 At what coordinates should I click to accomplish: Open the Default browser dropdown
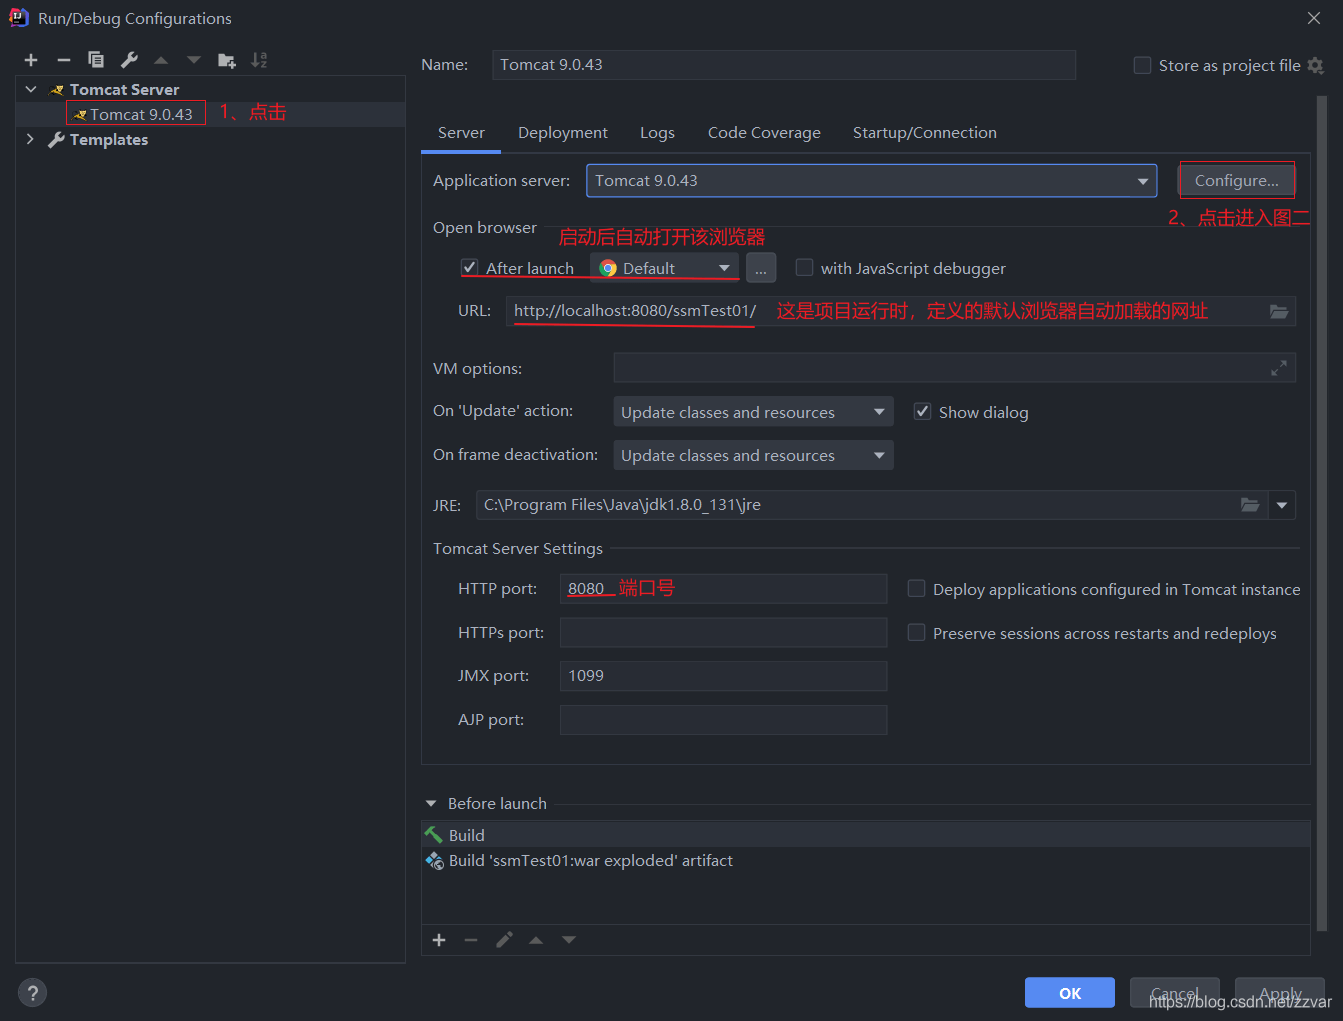(664, 268)
